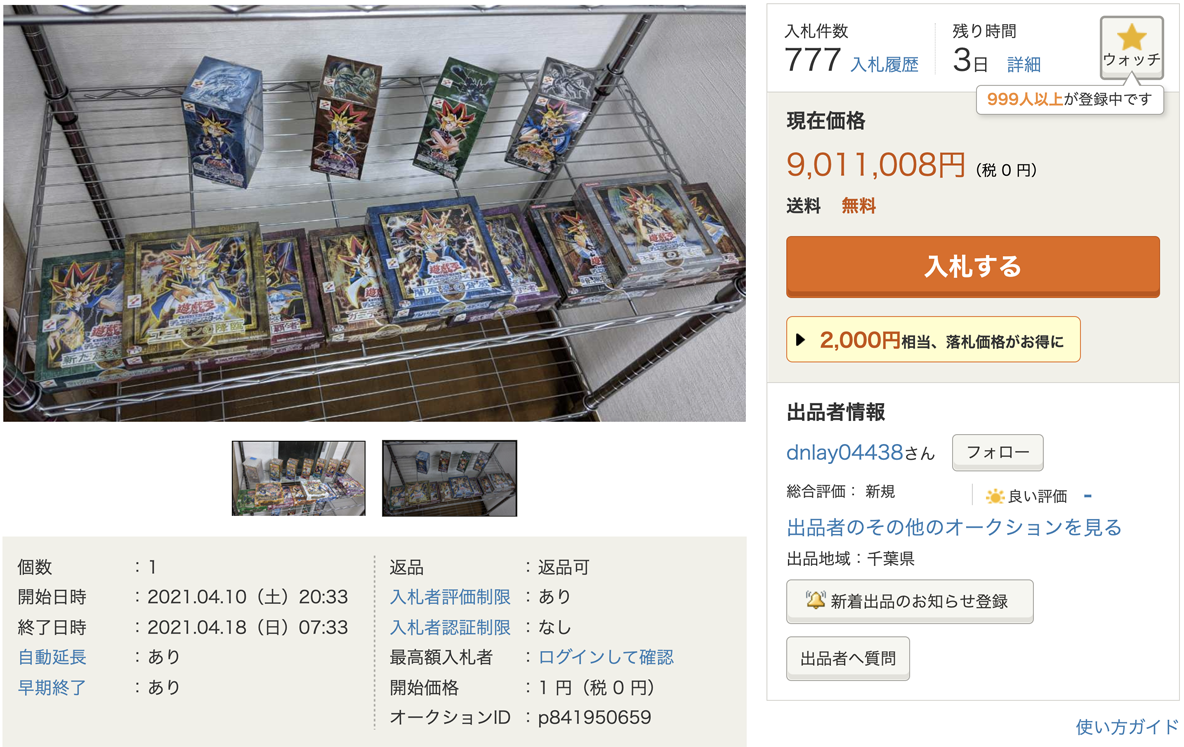Click the bell icon for new listing alerts
The height and width of the screenshot is (747, 1184).
coord(816,600)
